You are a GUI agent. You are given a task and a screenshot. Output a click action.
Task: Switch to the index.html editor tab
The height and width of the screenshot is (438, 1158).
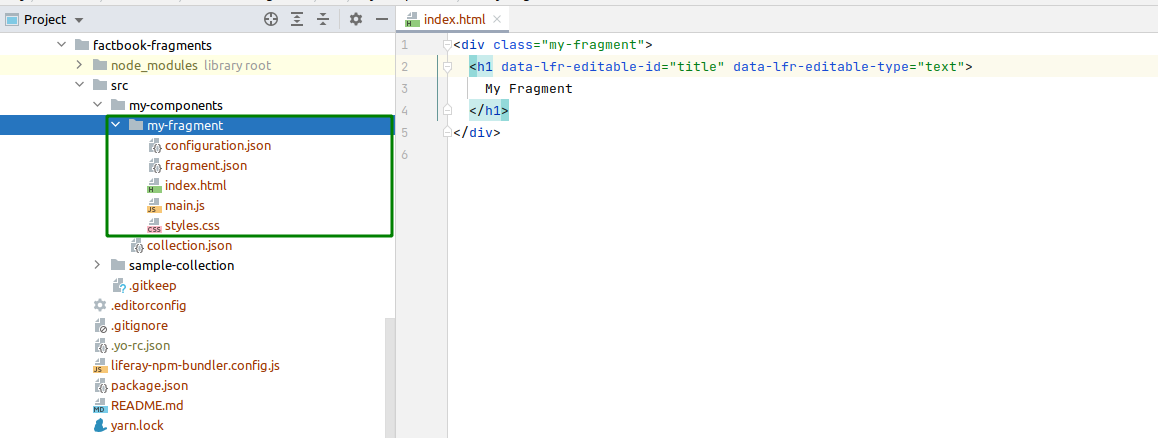point(453,19)
